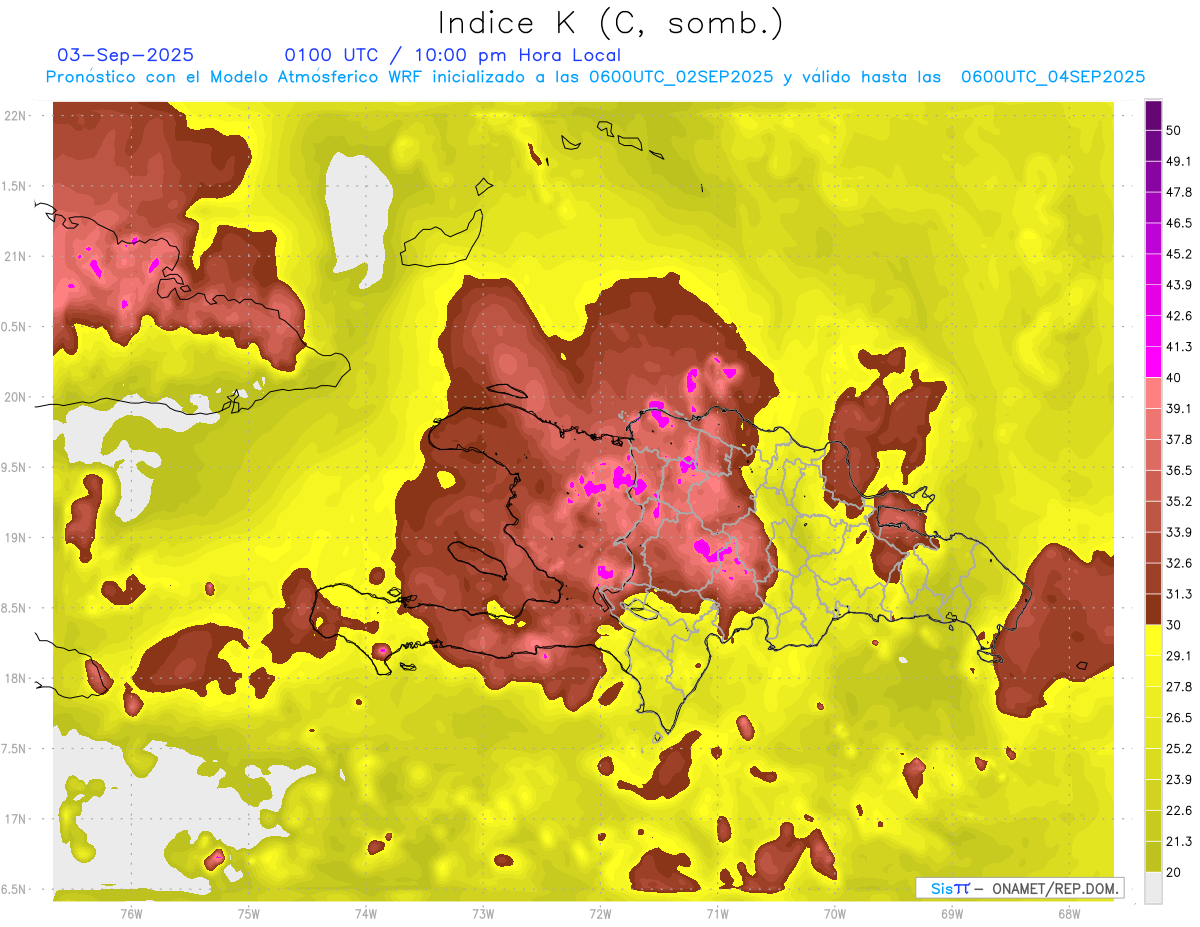Screen dimensions: 1200x927
Task: Pick legend value 27.8
Action: pos(1179,687)
